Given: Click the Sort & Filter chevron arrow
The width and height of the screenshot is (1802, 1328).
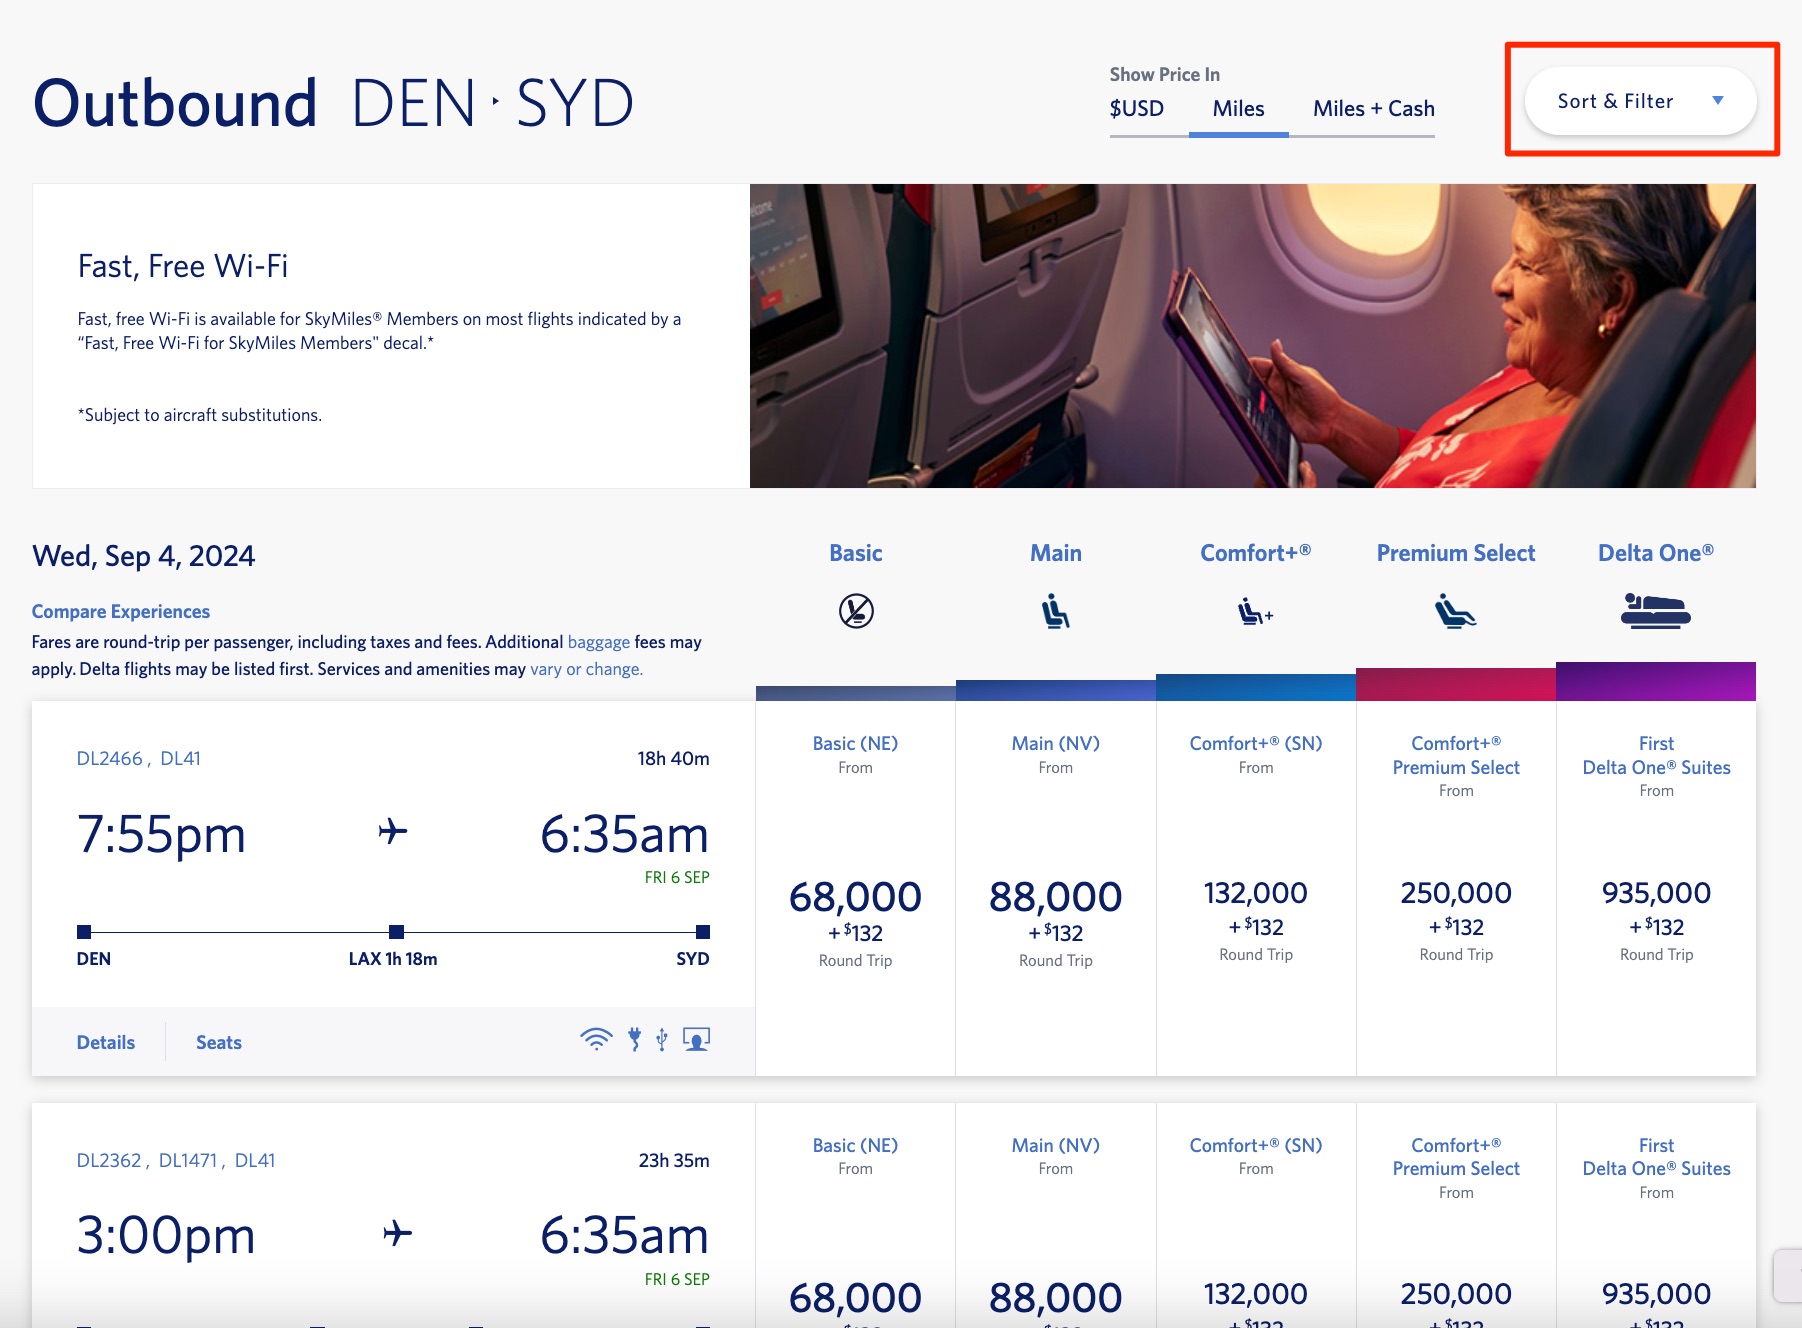Looking at the screenshot, I should click(x=1718, y=100).
